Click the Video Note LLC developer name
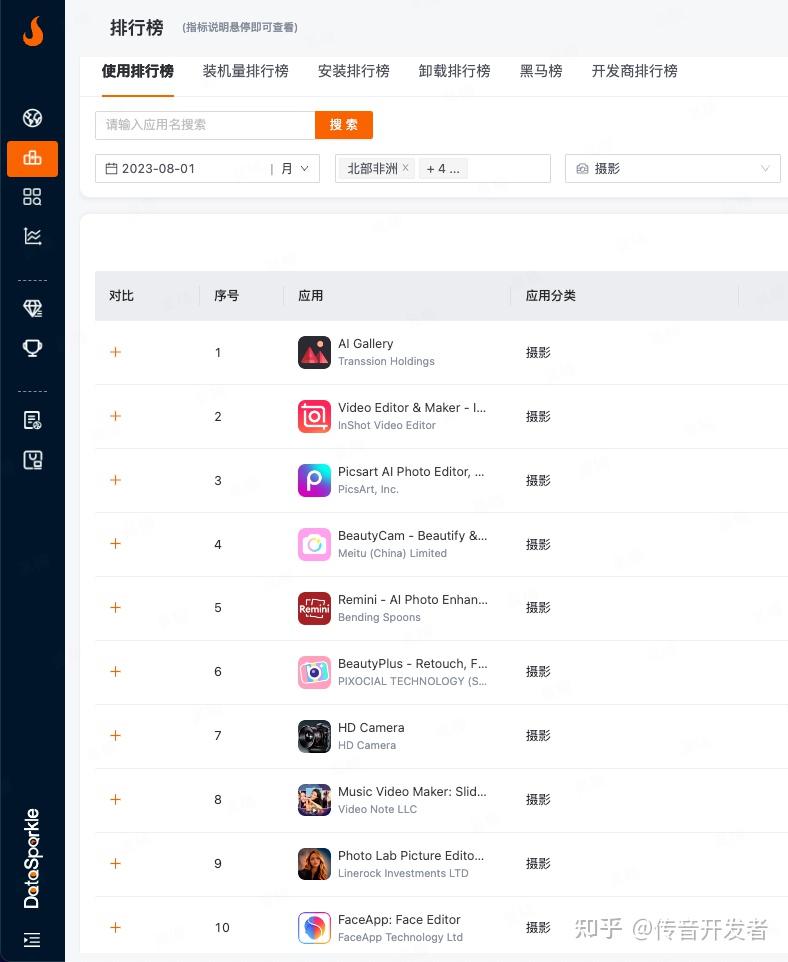Screen dimensions: 788x962 click(x=377, y=809)
